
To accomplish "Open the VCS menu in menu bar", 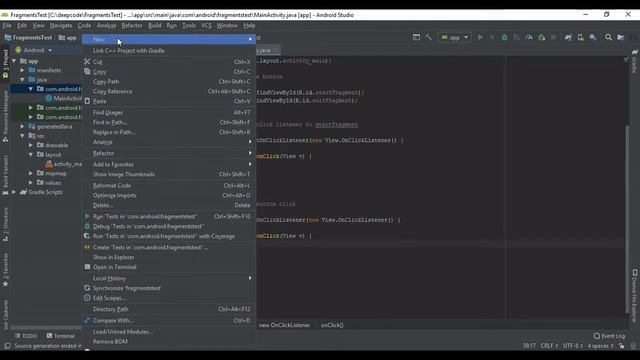I will click(206, 25).
